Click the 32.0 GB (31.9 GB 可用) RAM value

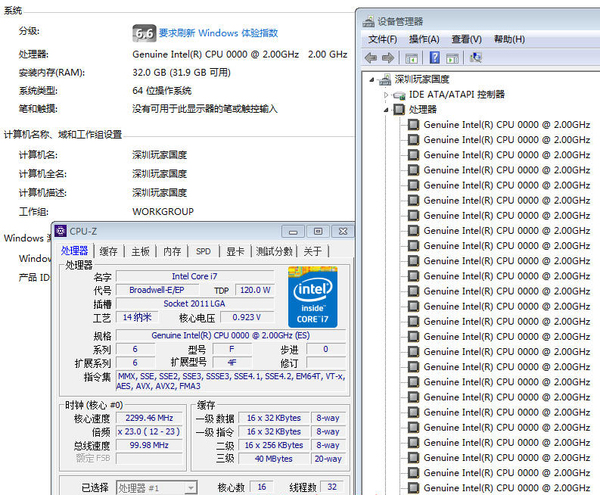[181, 73]
